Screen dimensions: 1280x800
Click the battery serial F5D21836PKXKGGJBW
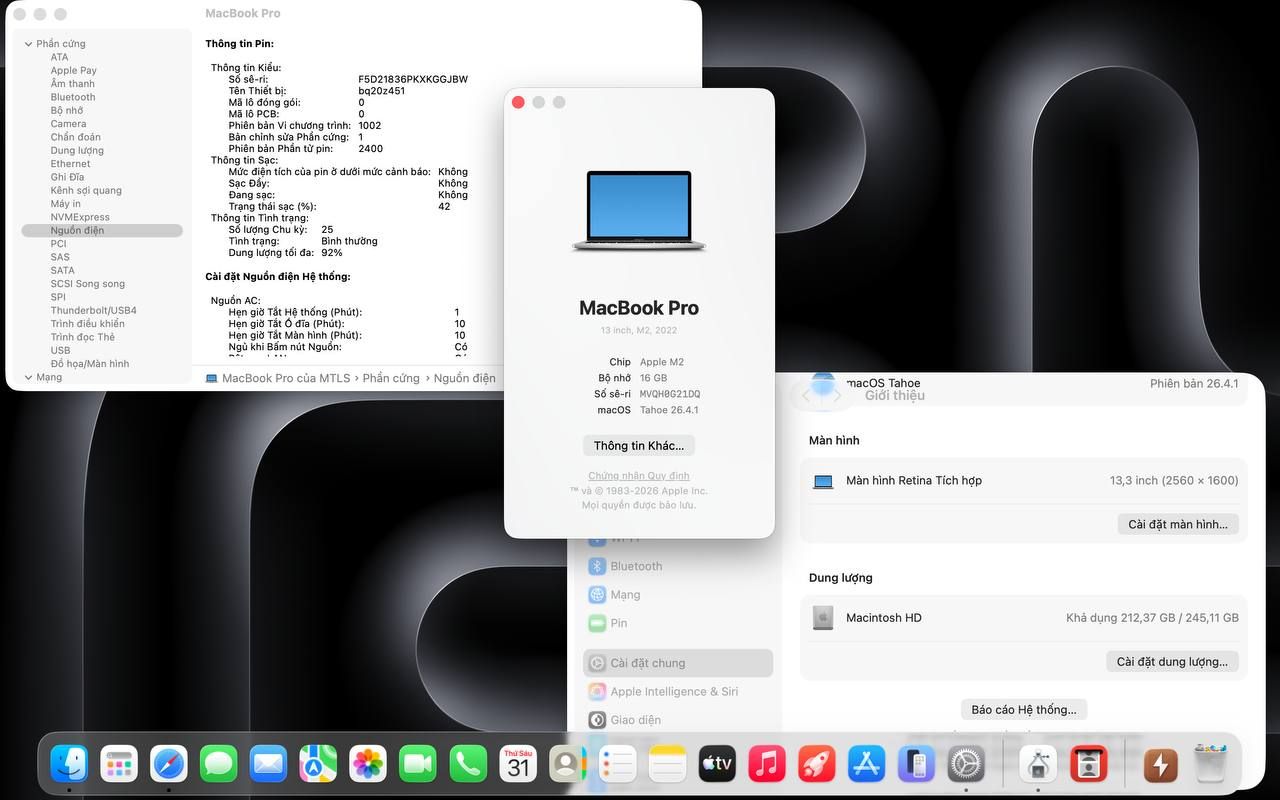pos(413,79)
